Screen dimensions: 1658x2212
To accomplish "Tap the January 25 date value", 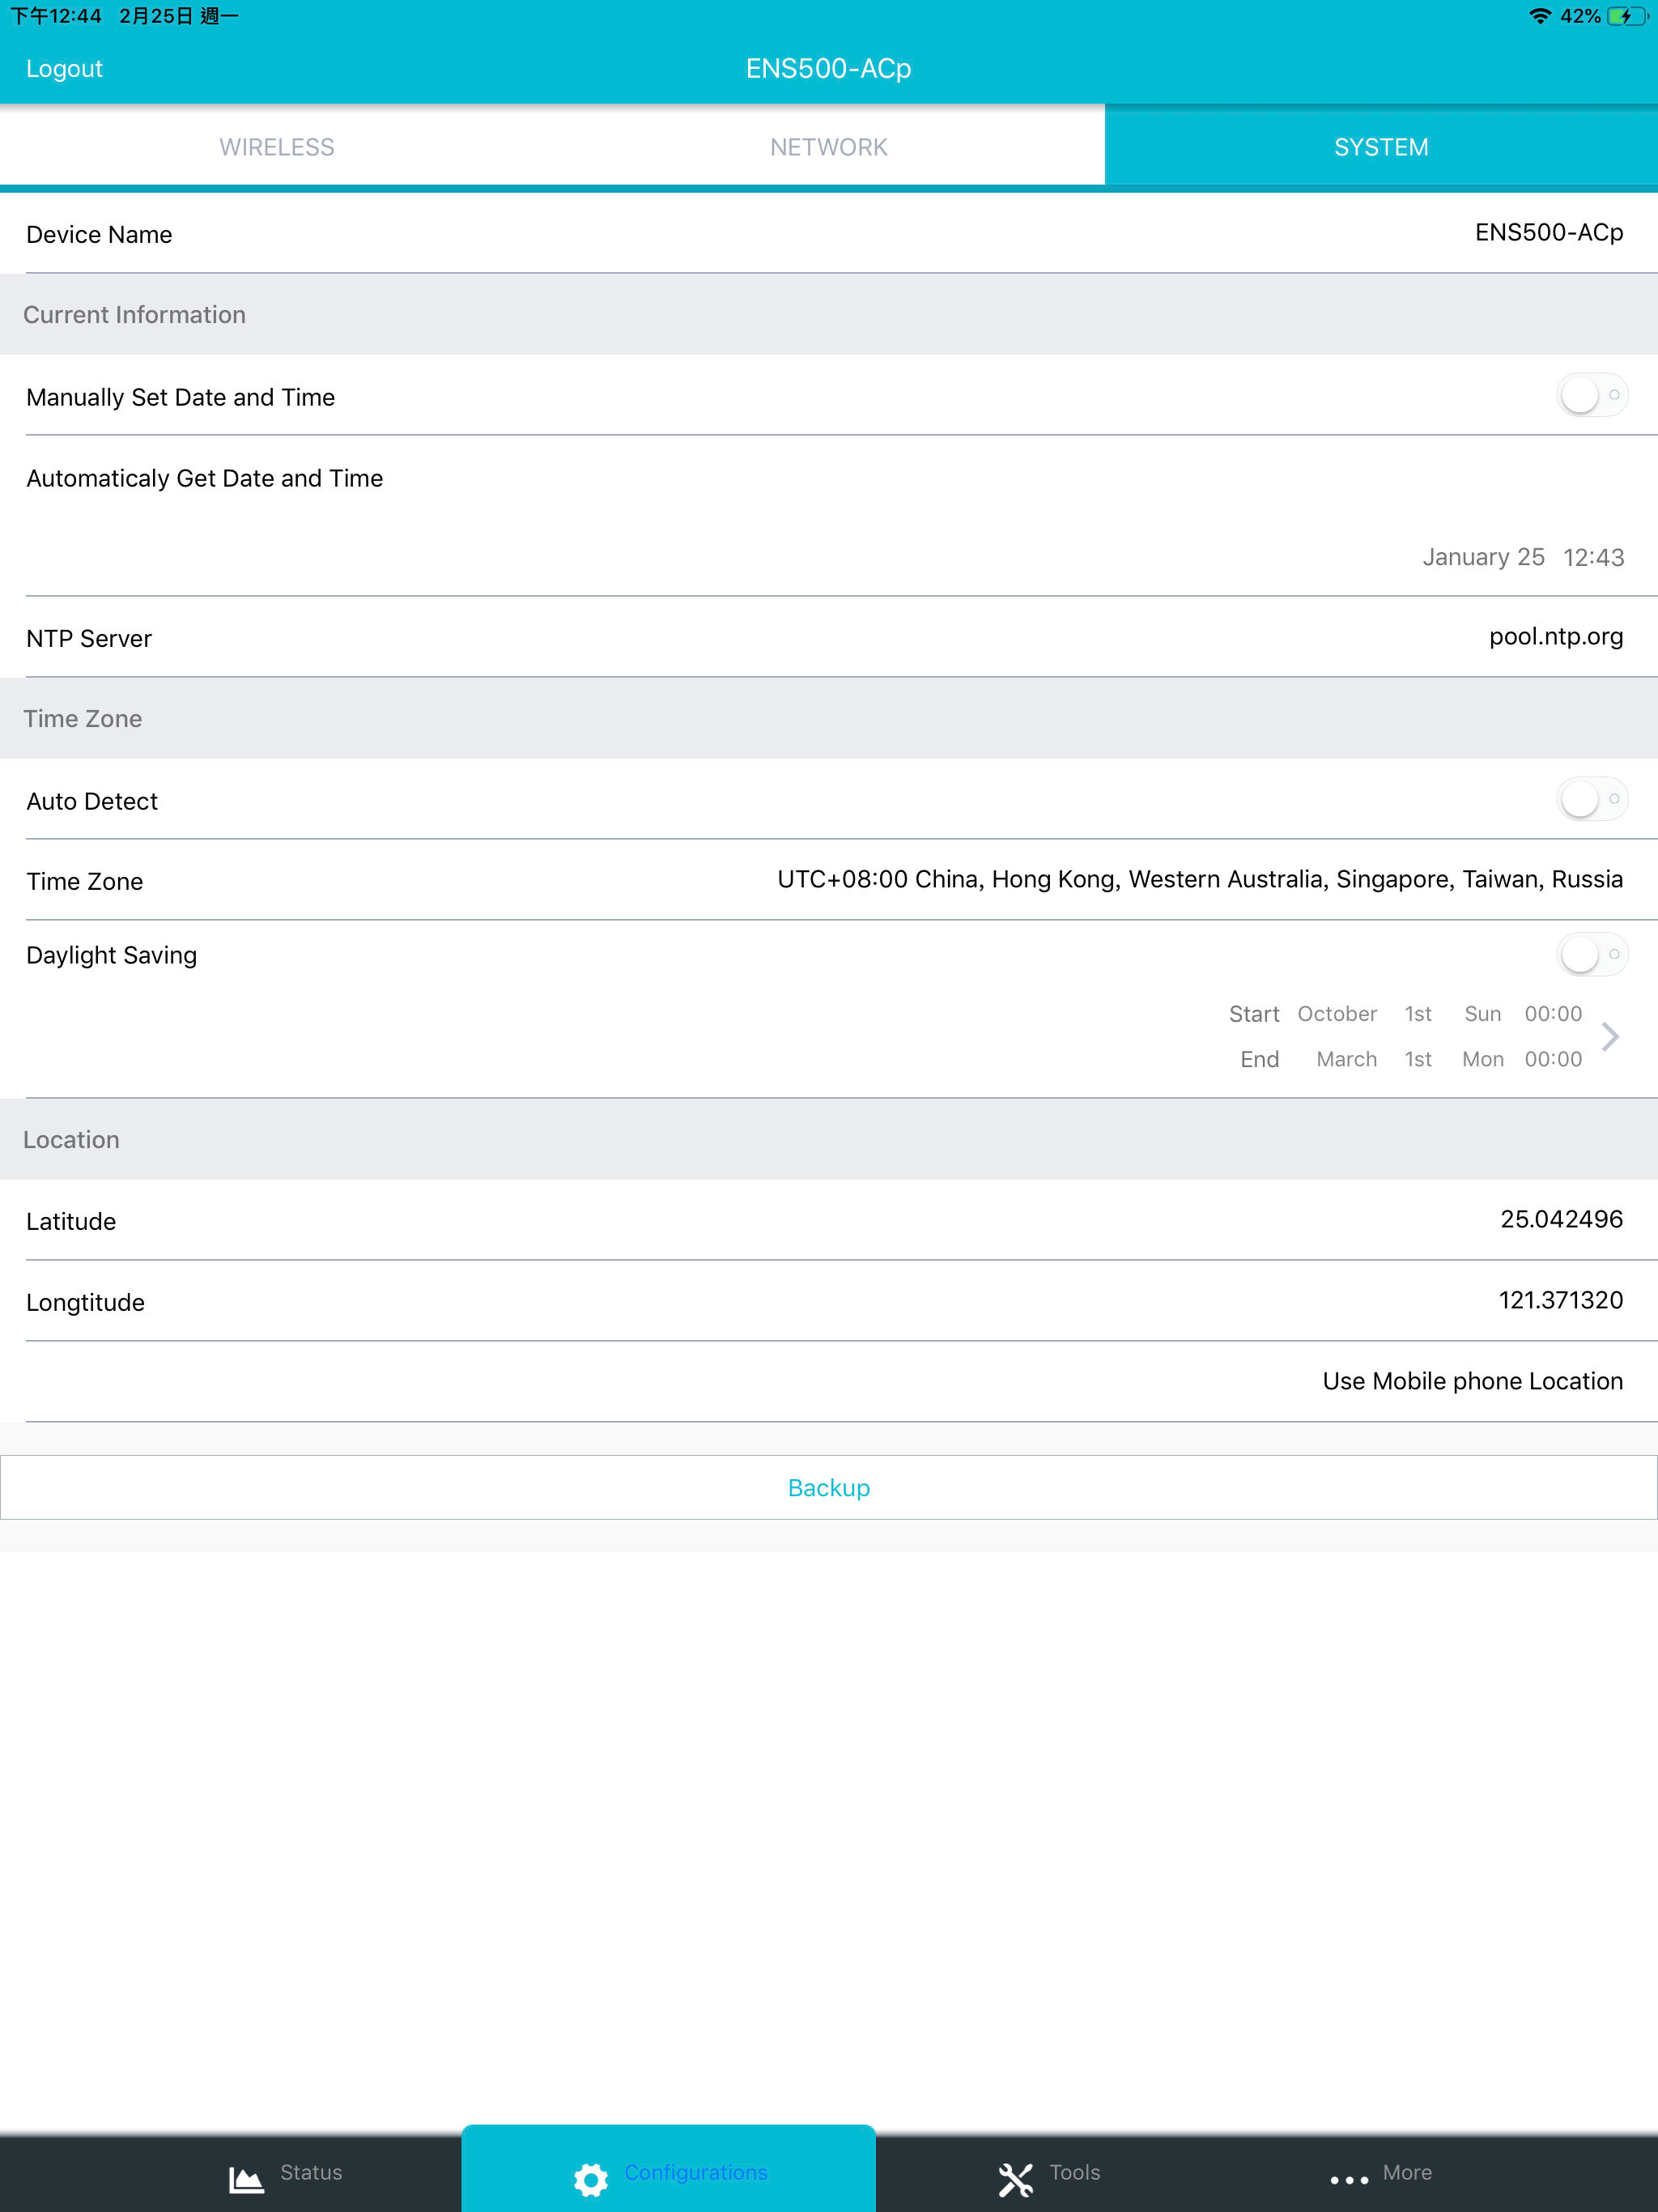I will click(1484, 557).
